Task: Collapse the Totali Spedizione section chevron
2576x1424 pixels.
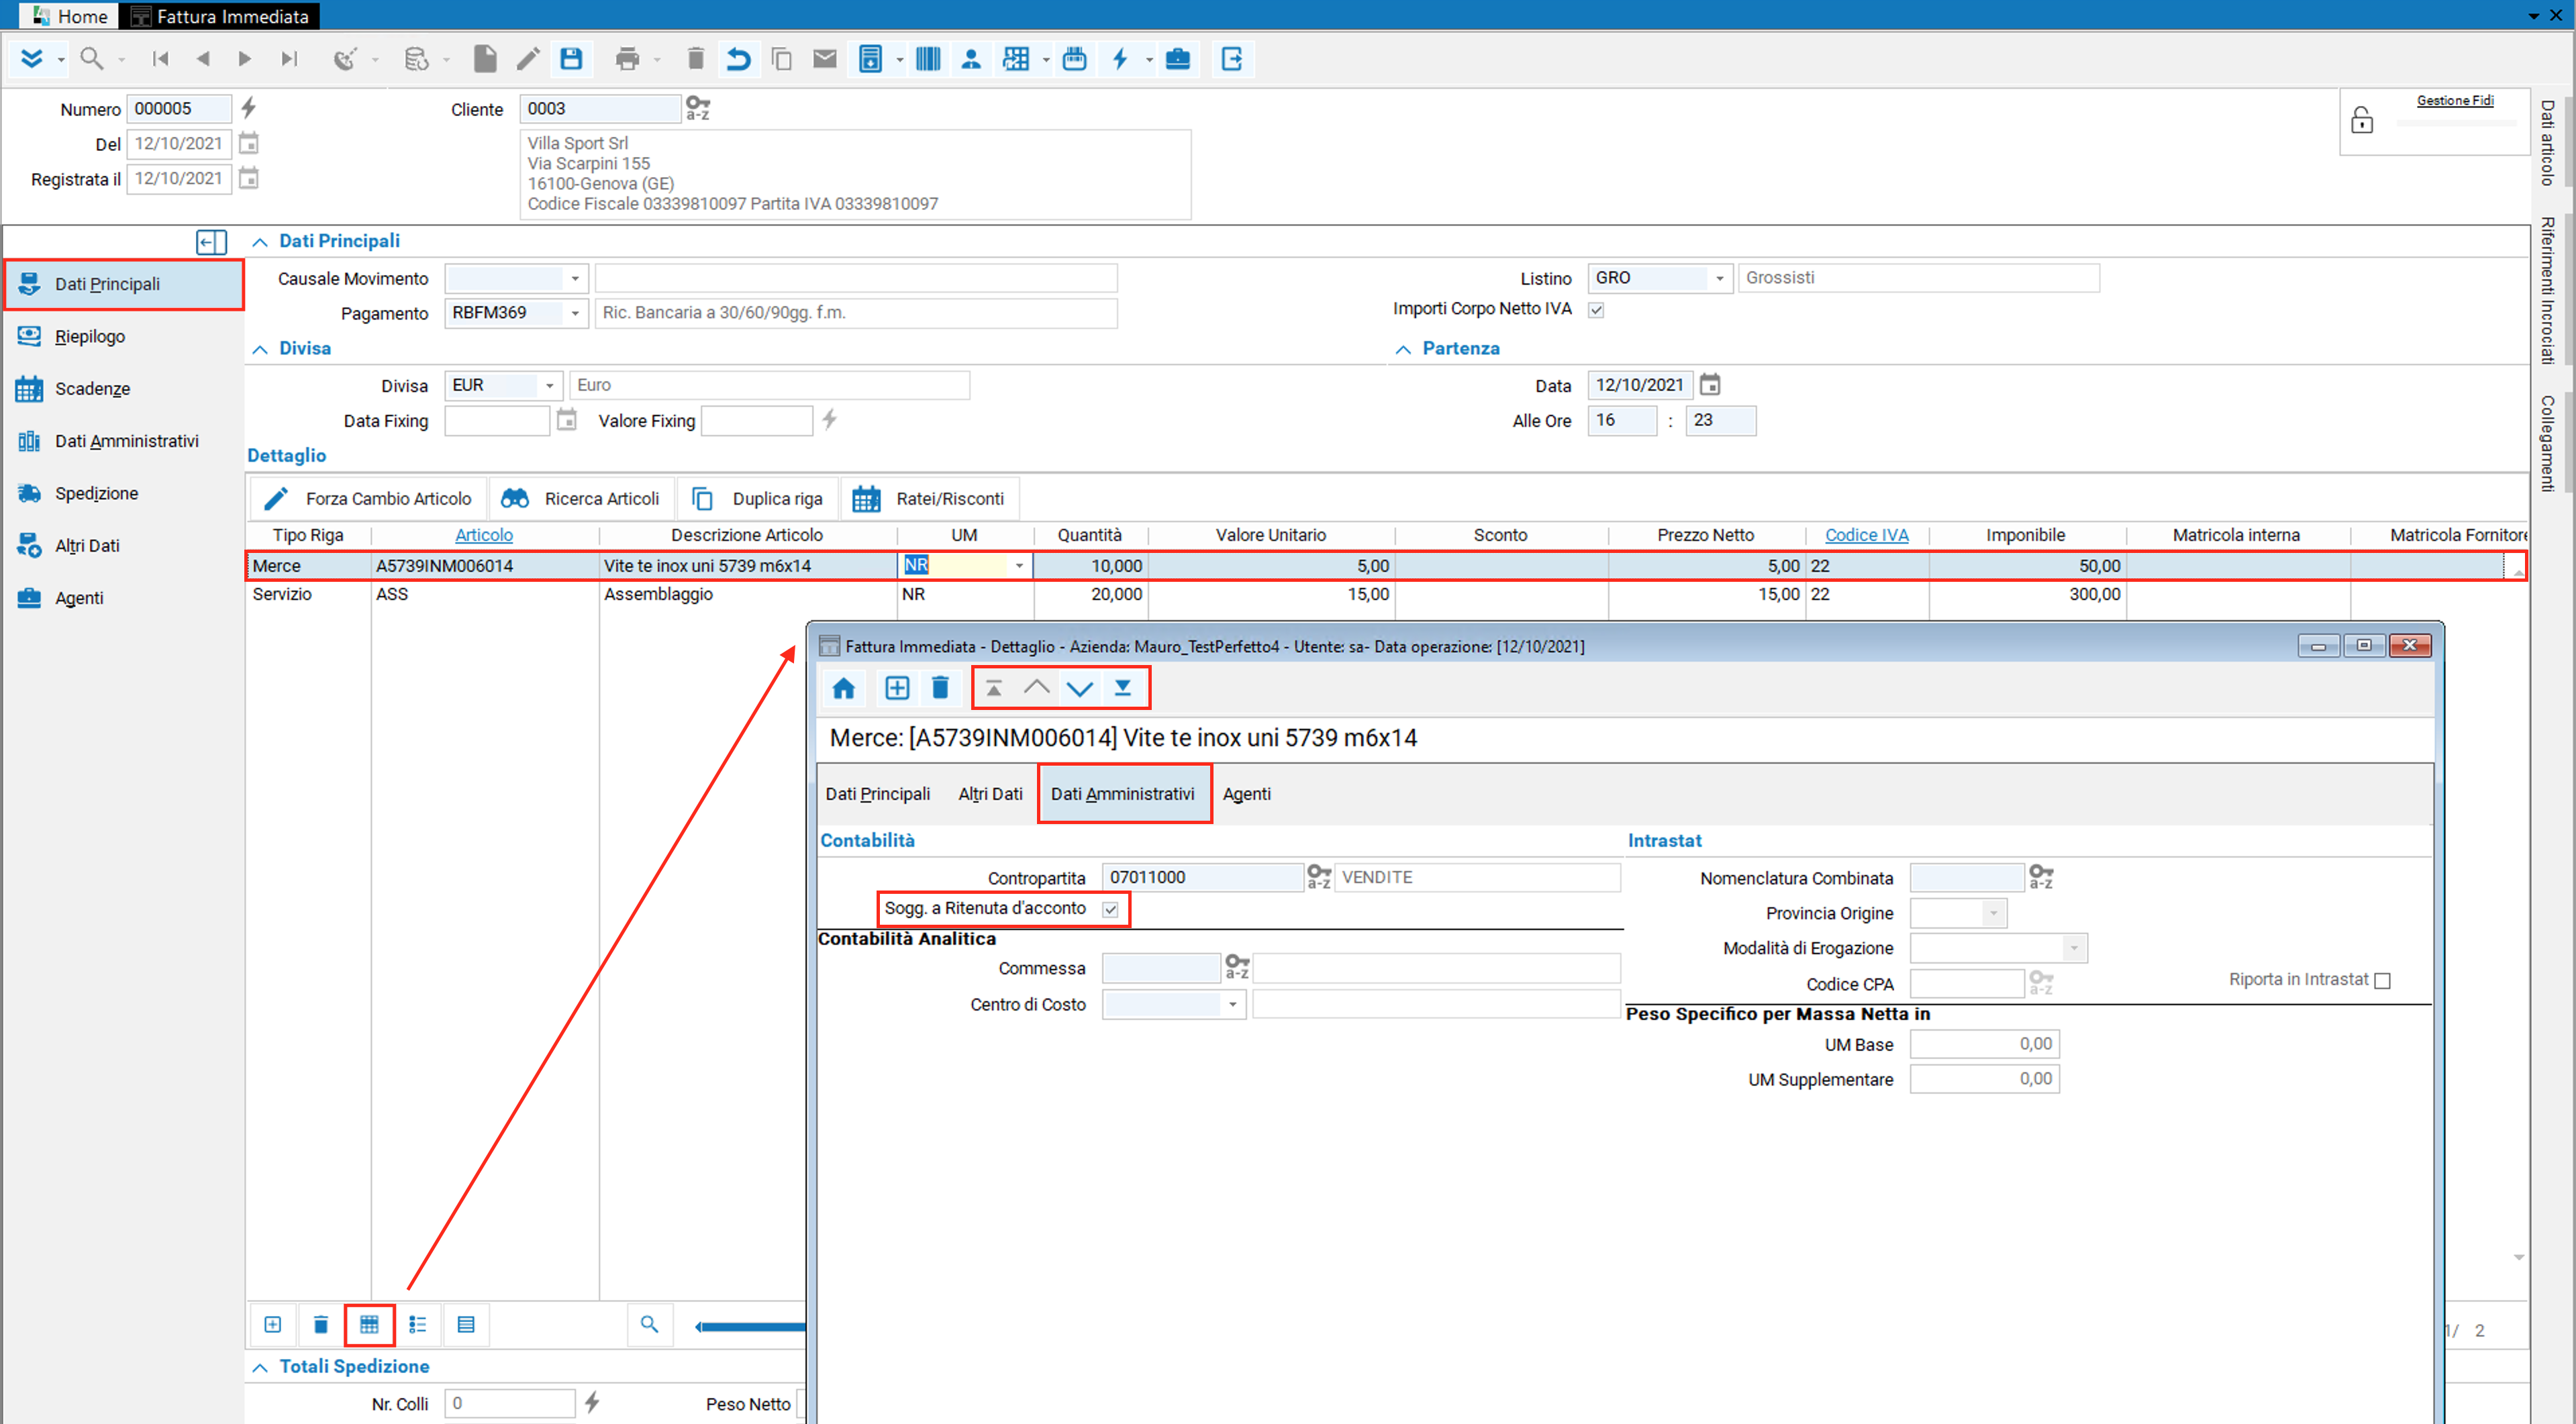Action: tap(260, 1367)
